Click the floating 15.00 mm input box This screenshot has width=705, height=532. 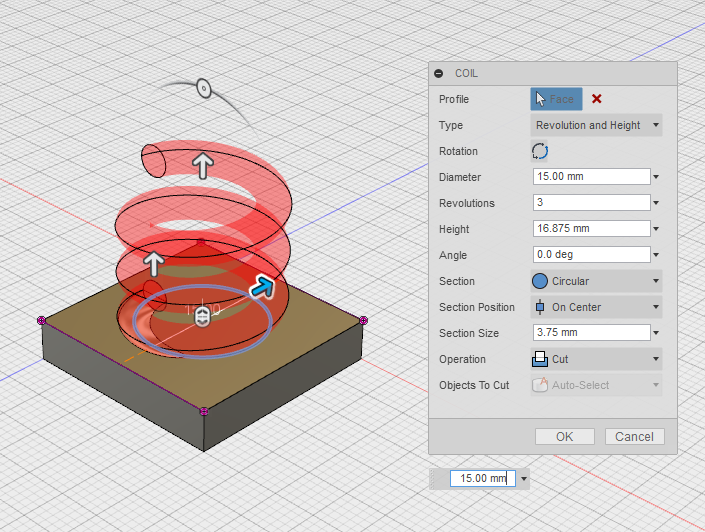click(x=482, y=478)
